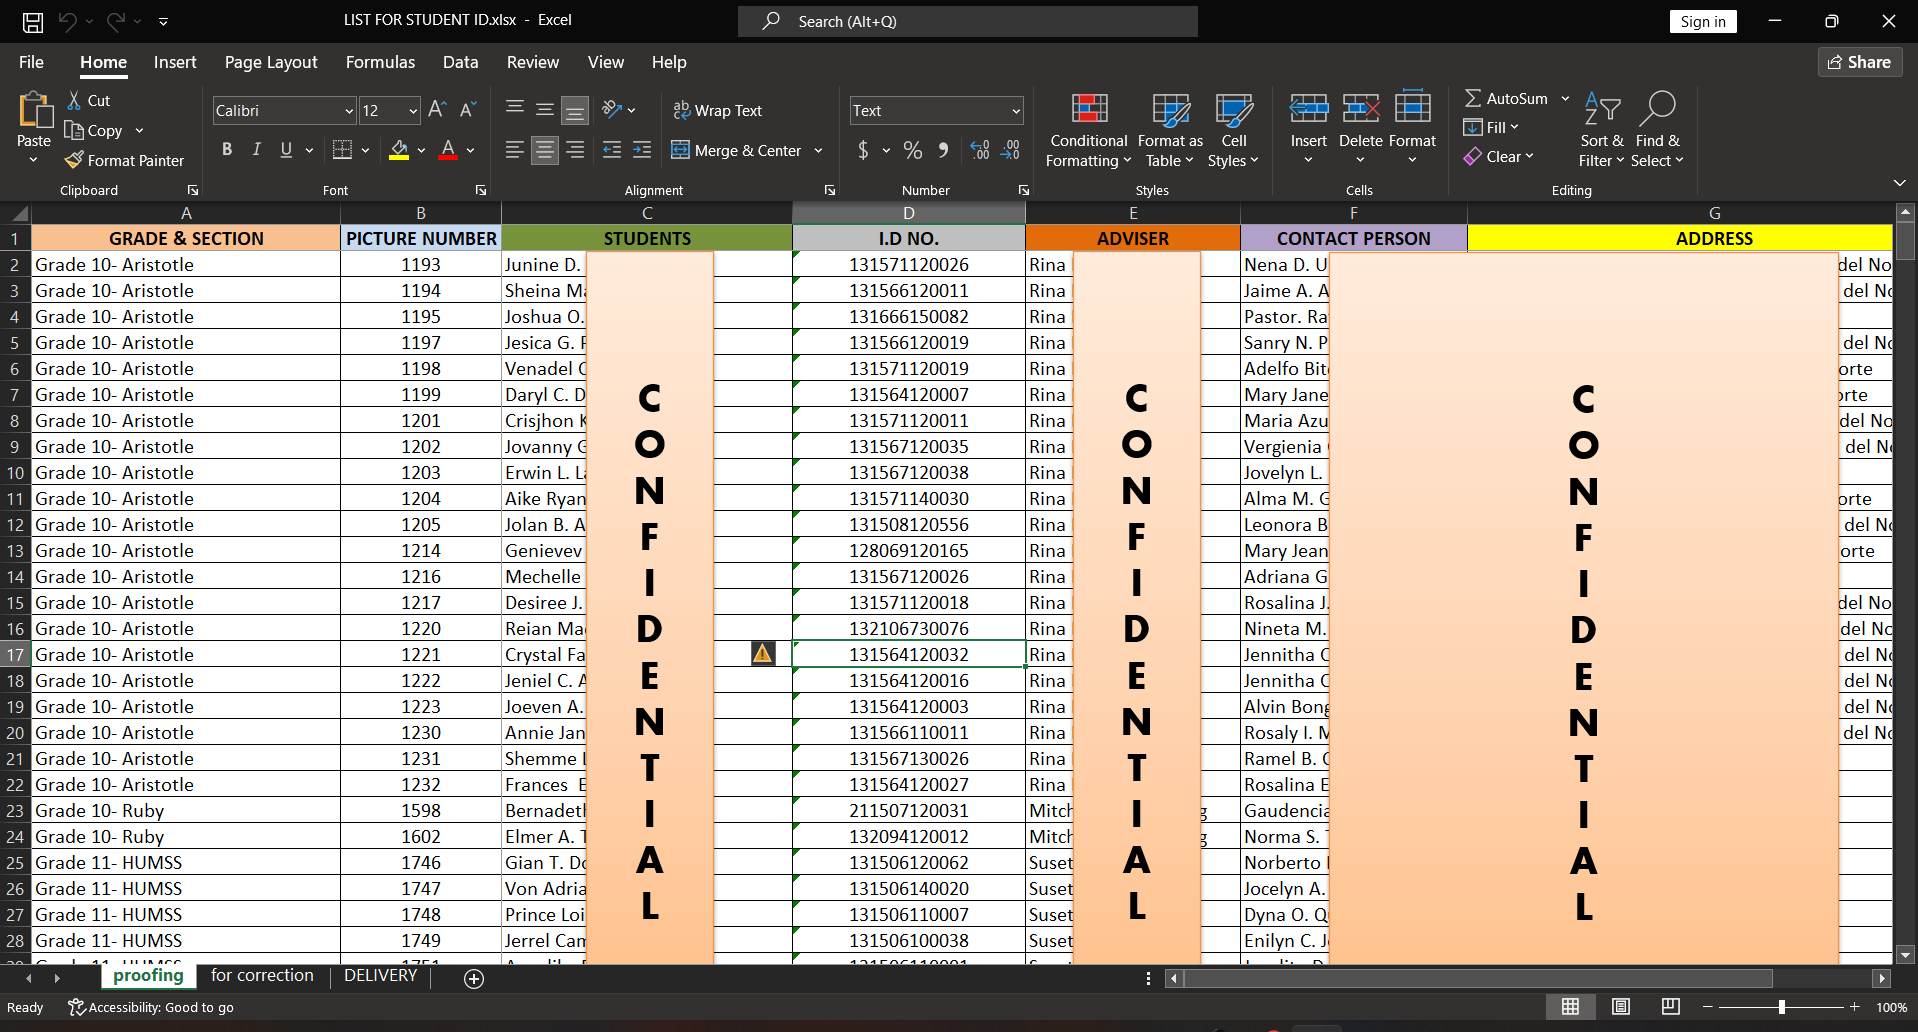
Task: Open the font name dropdown showing Calibri
Action: [348, 111]
